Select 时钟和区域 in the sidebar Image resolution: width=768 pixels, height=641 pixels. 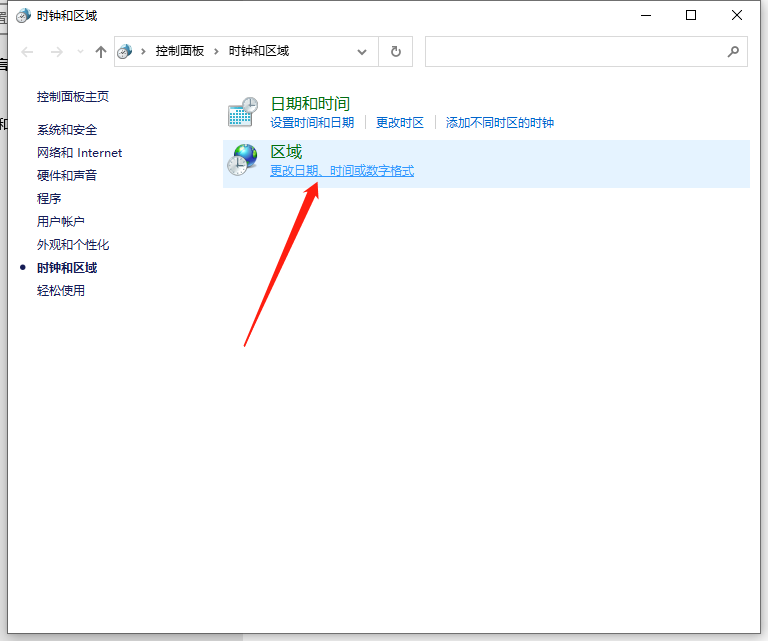click(x=67, y=268)
